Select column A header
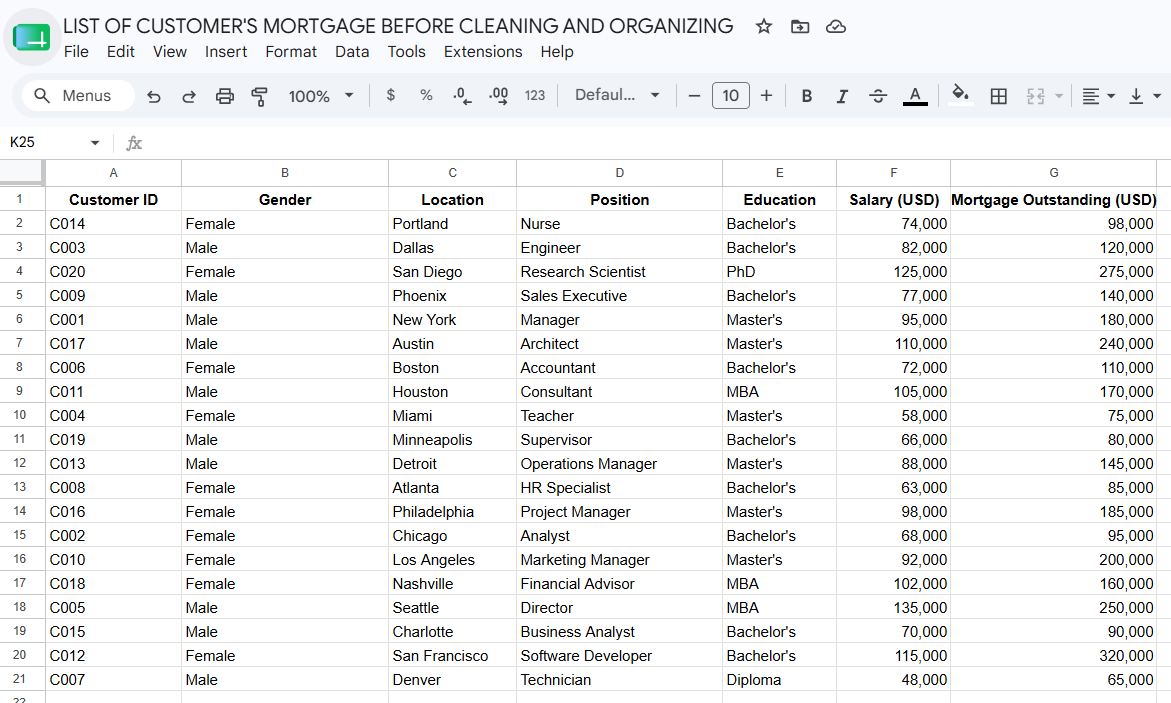The width and height of the screenshot is (1171, 703). (114, 173)
